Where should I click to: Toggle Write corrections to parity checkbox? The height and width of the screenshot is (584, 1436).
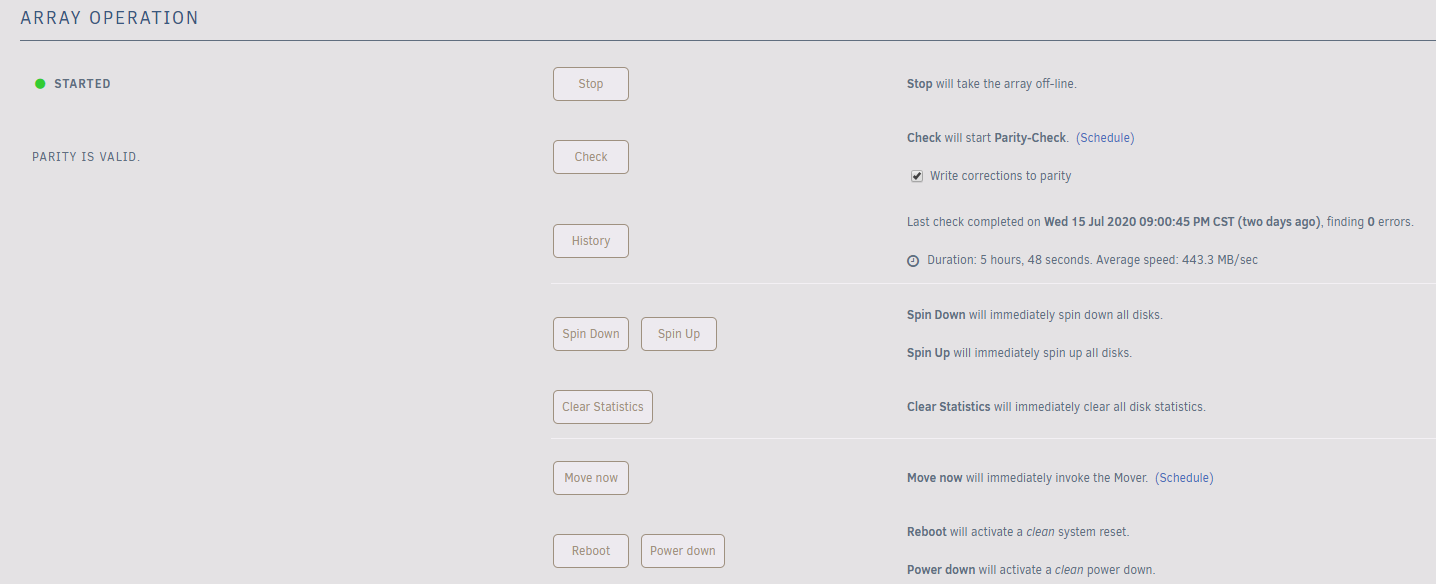click(917, 176)
